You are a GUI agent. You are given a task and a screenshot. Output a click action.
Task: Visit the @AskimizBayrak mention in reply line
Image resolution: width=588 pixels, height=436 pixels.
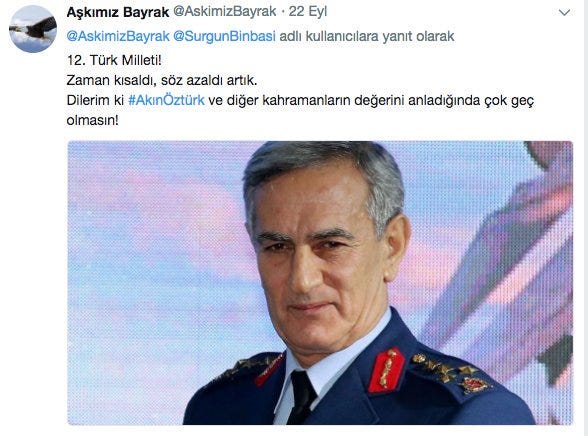click(x=118, y=36)
